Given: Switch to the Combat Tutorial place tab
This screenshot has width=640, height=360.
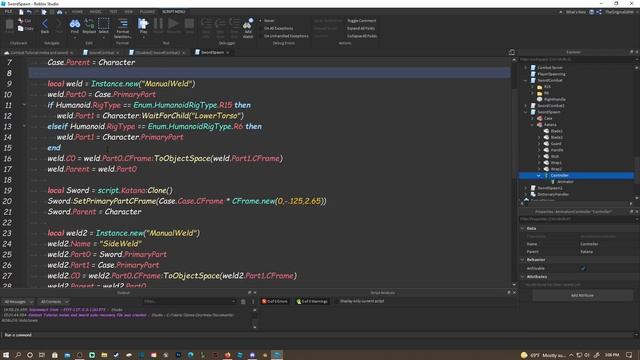Looking at the screenshot, I should (x=39, y=53).
